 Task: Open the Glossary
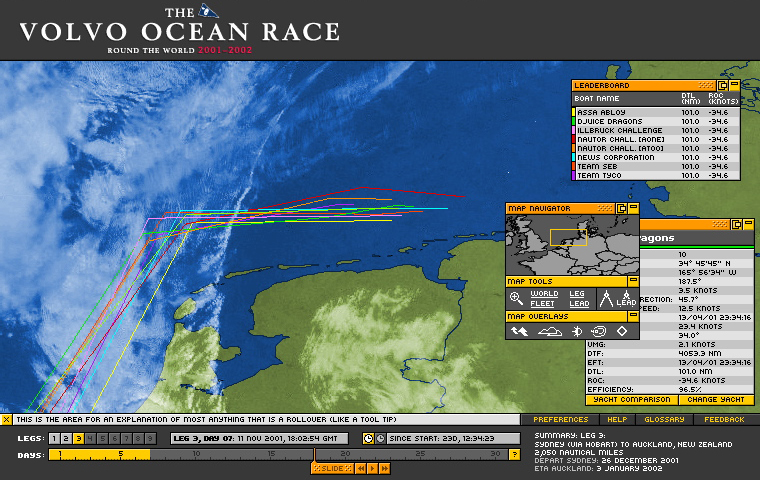[x=664, y=419]
